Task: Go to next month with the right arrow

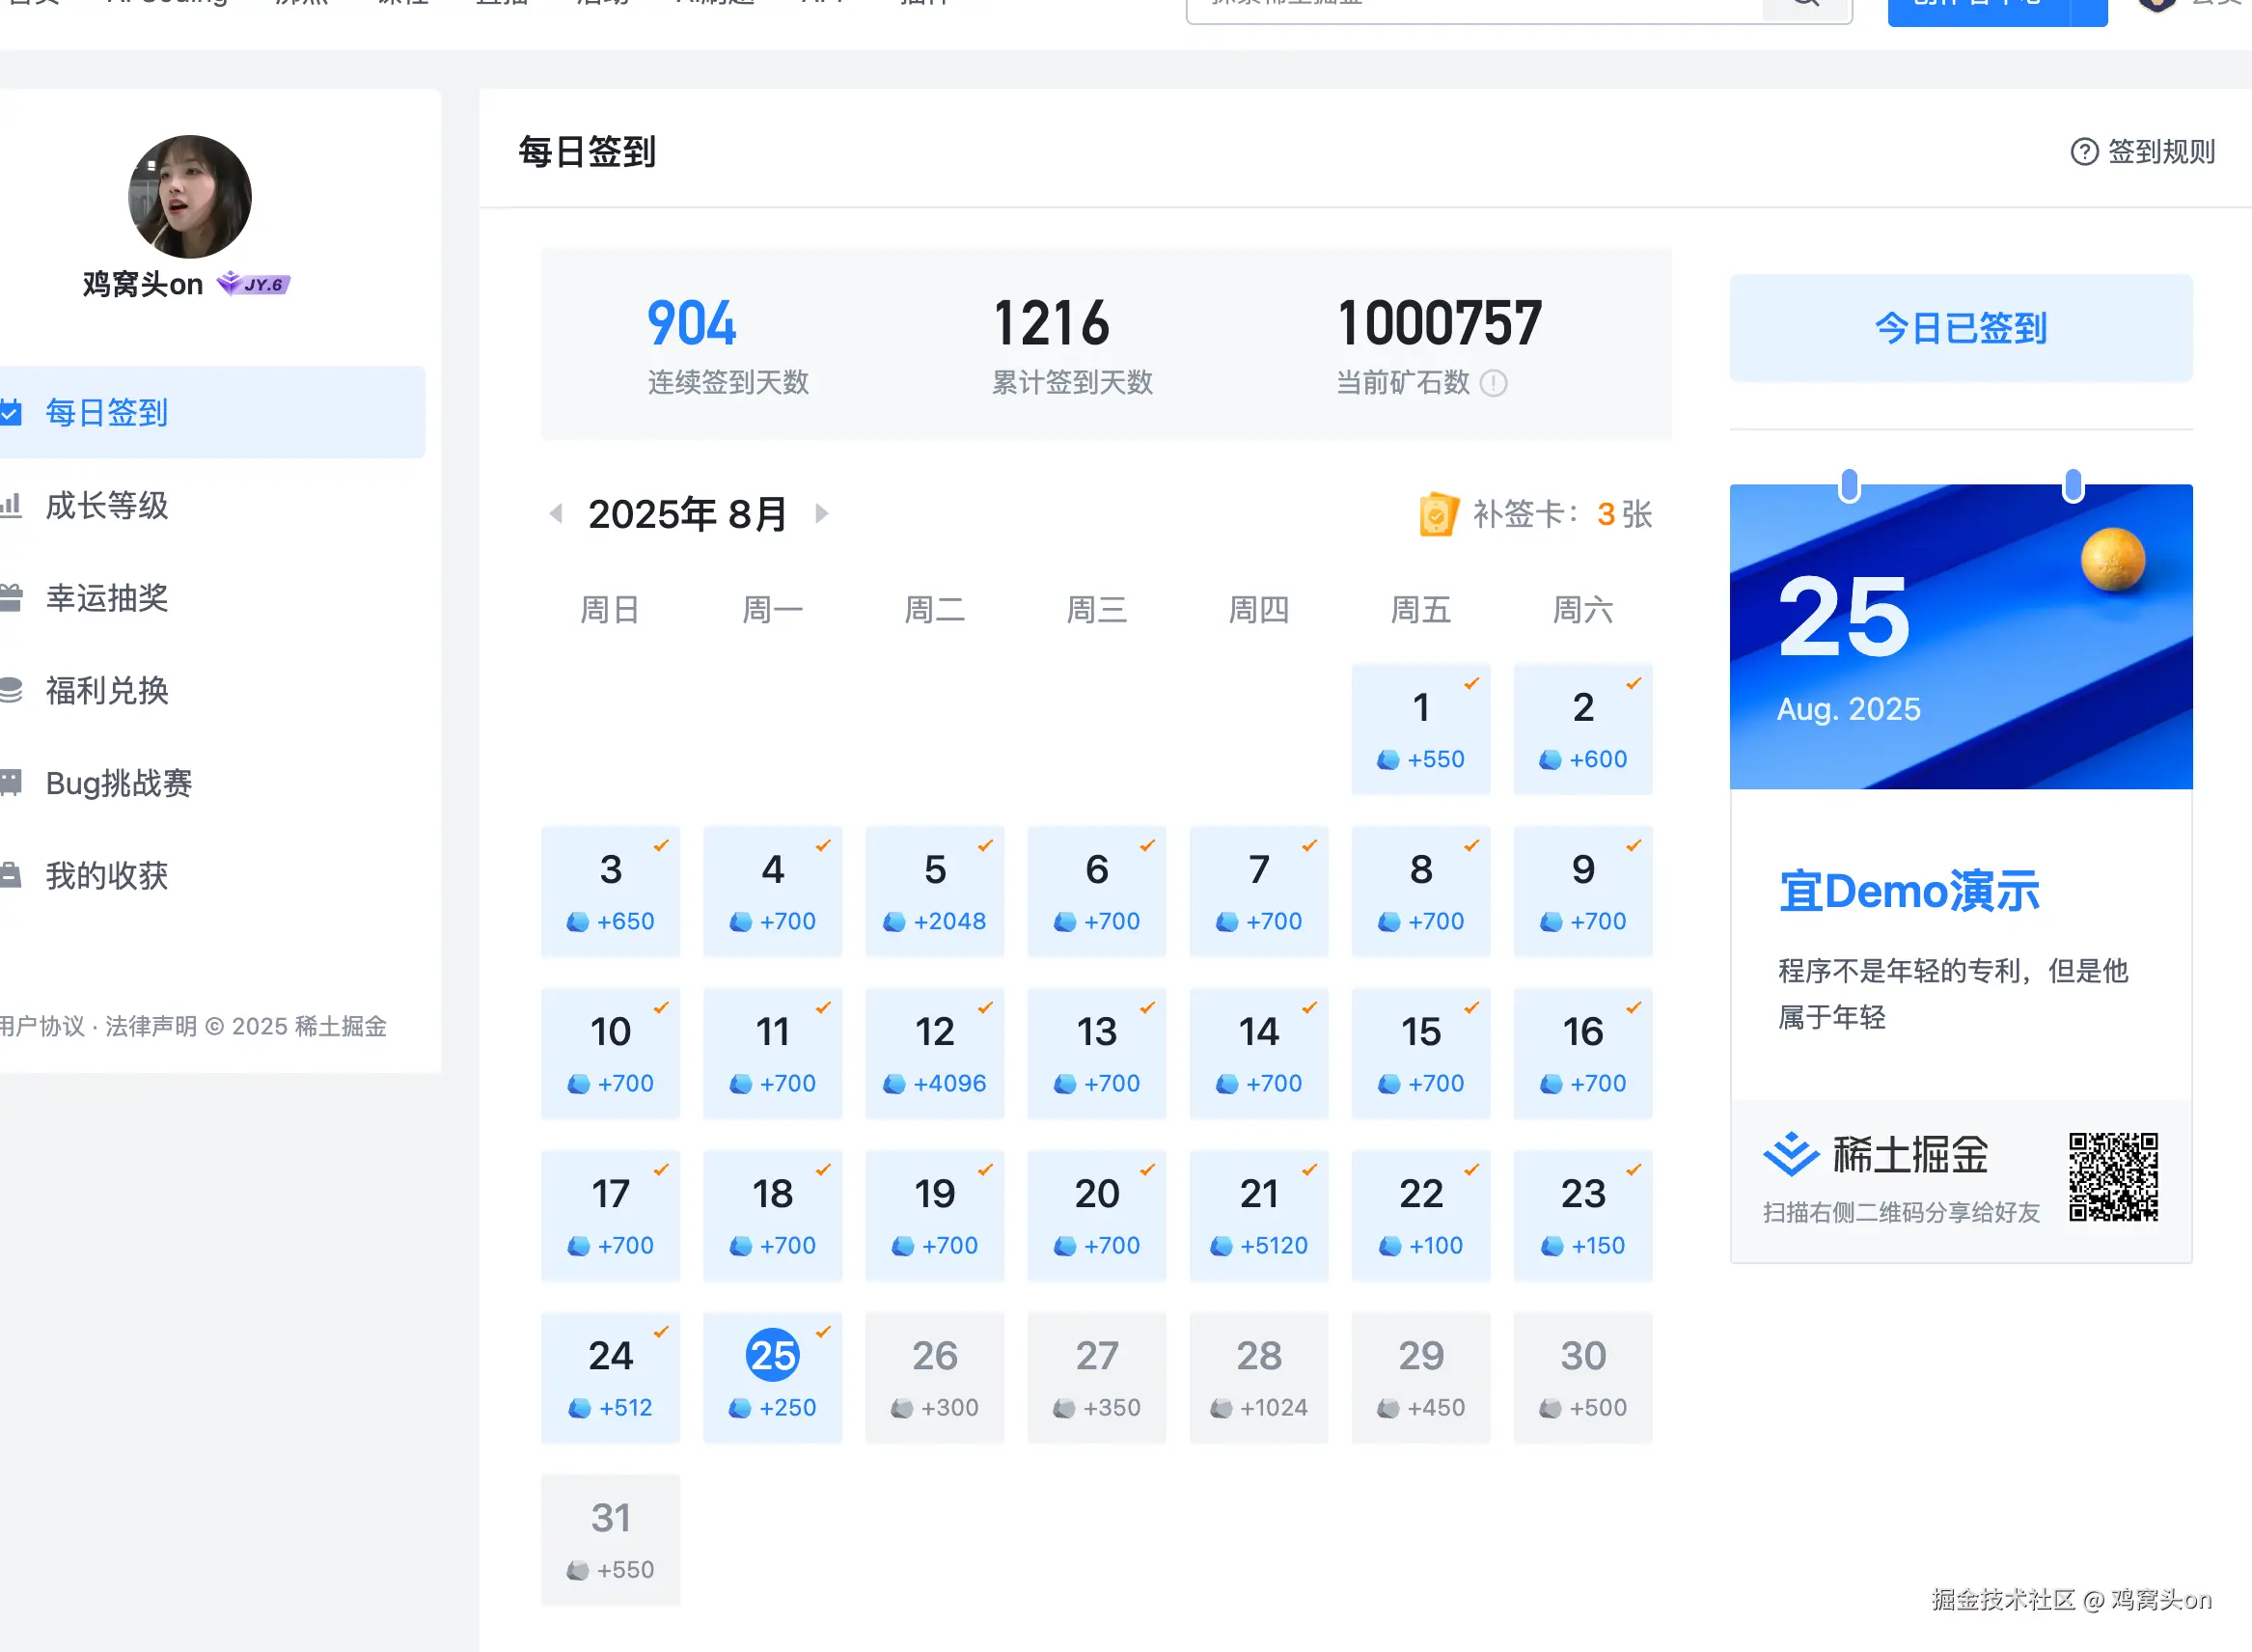Action: 822,513
